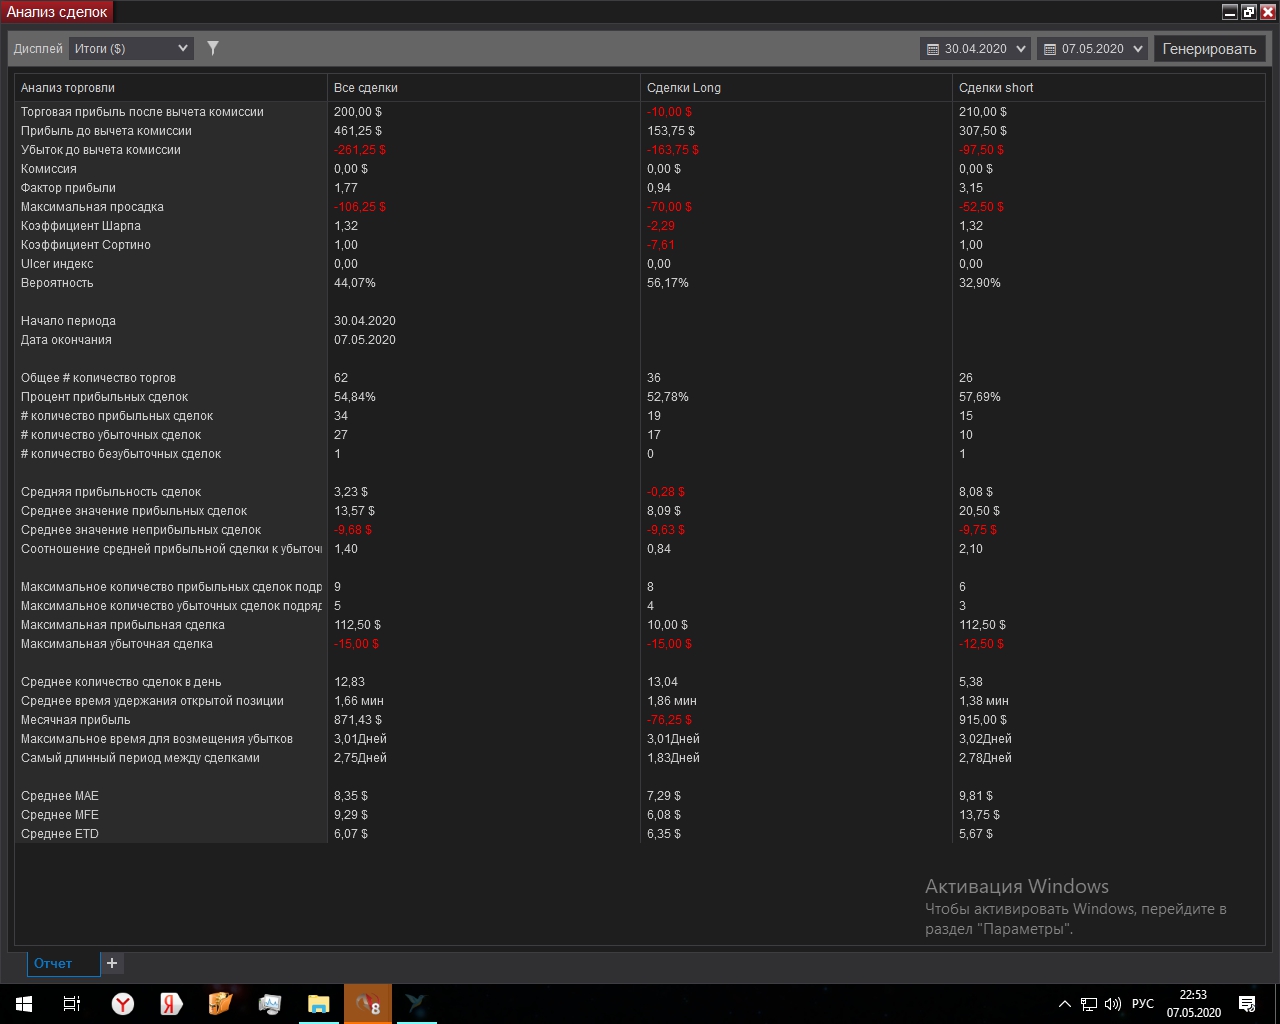Open end date picker showing 07.05.2020
Viewport: 1280px width, 1024px height.
(1092, 49)
